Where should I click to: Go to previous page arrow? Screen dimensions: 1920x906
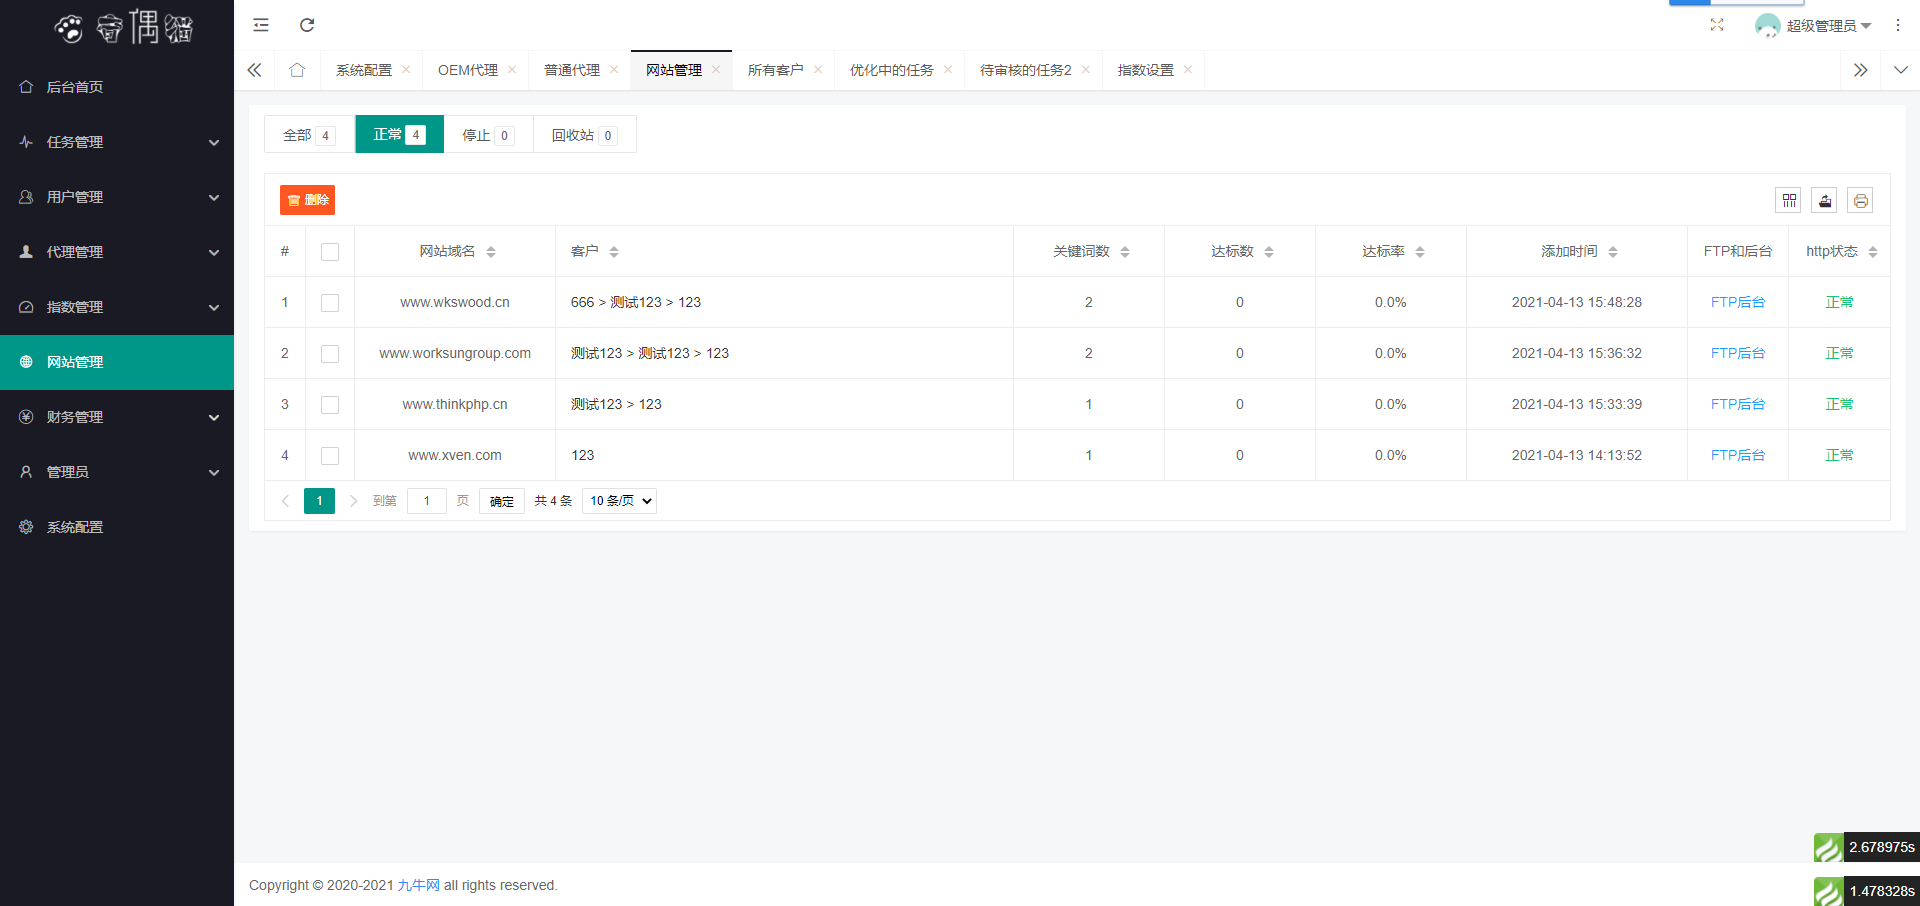[x=285, y=501]
